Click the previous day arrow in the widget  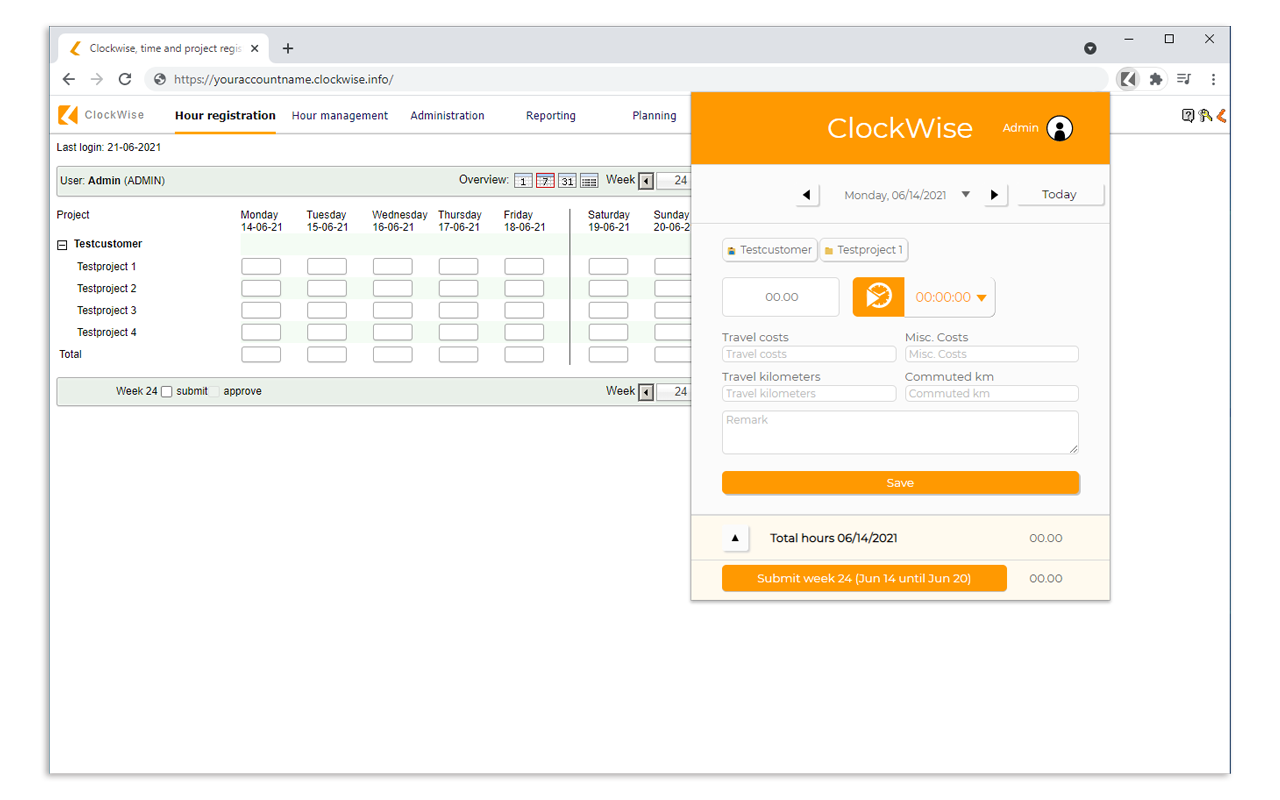tap(807, 195)
